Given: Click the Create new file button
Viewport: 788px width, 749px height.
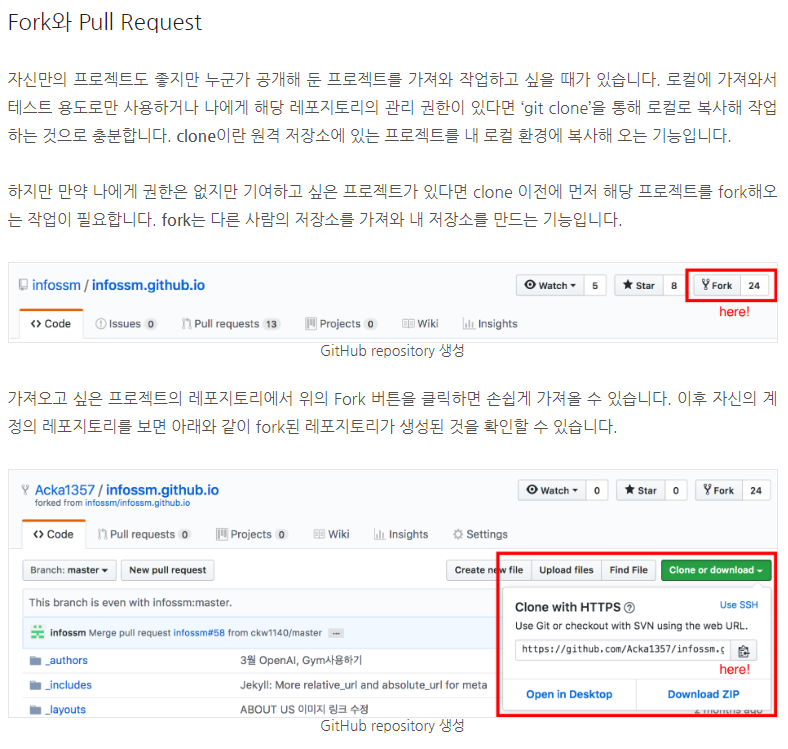Looking at the screenshot, I should (489, 570).
